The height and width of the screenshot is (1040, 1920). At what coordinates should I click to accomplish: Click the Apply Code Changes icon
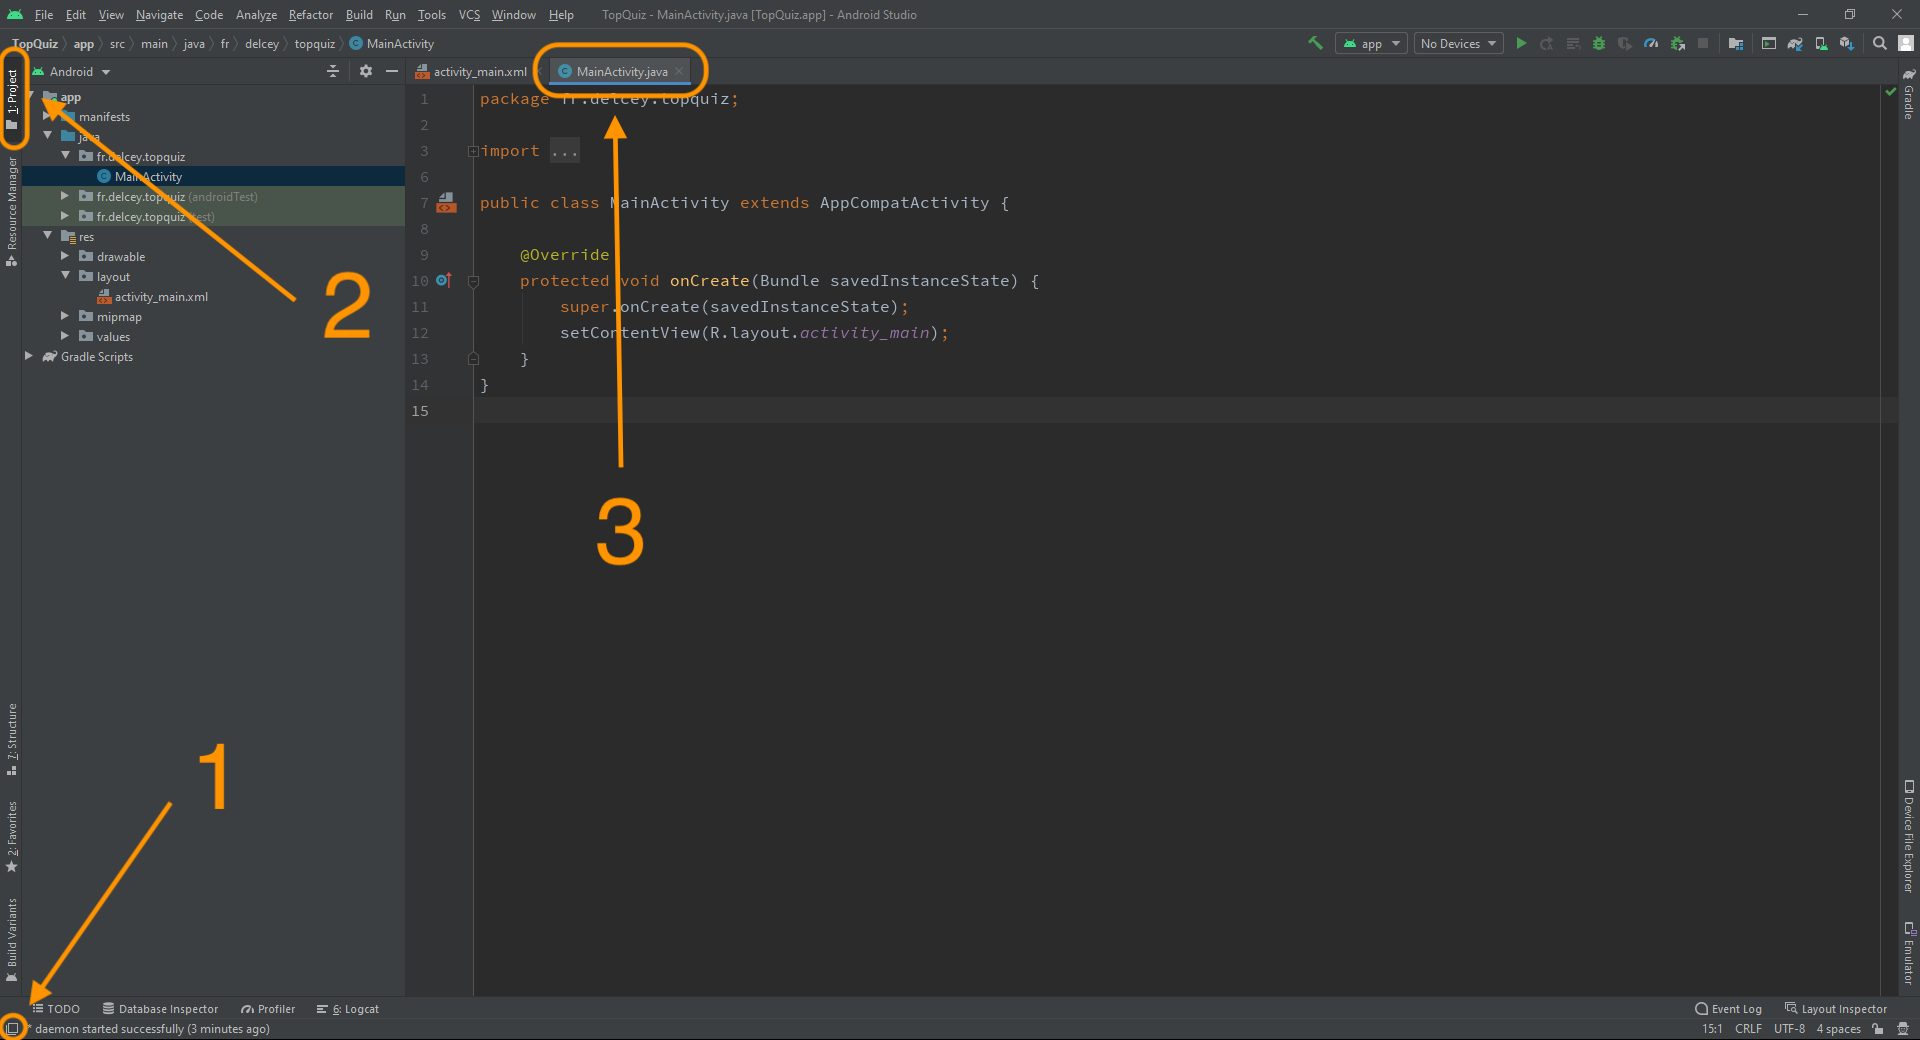click(x=1573, y=43)
